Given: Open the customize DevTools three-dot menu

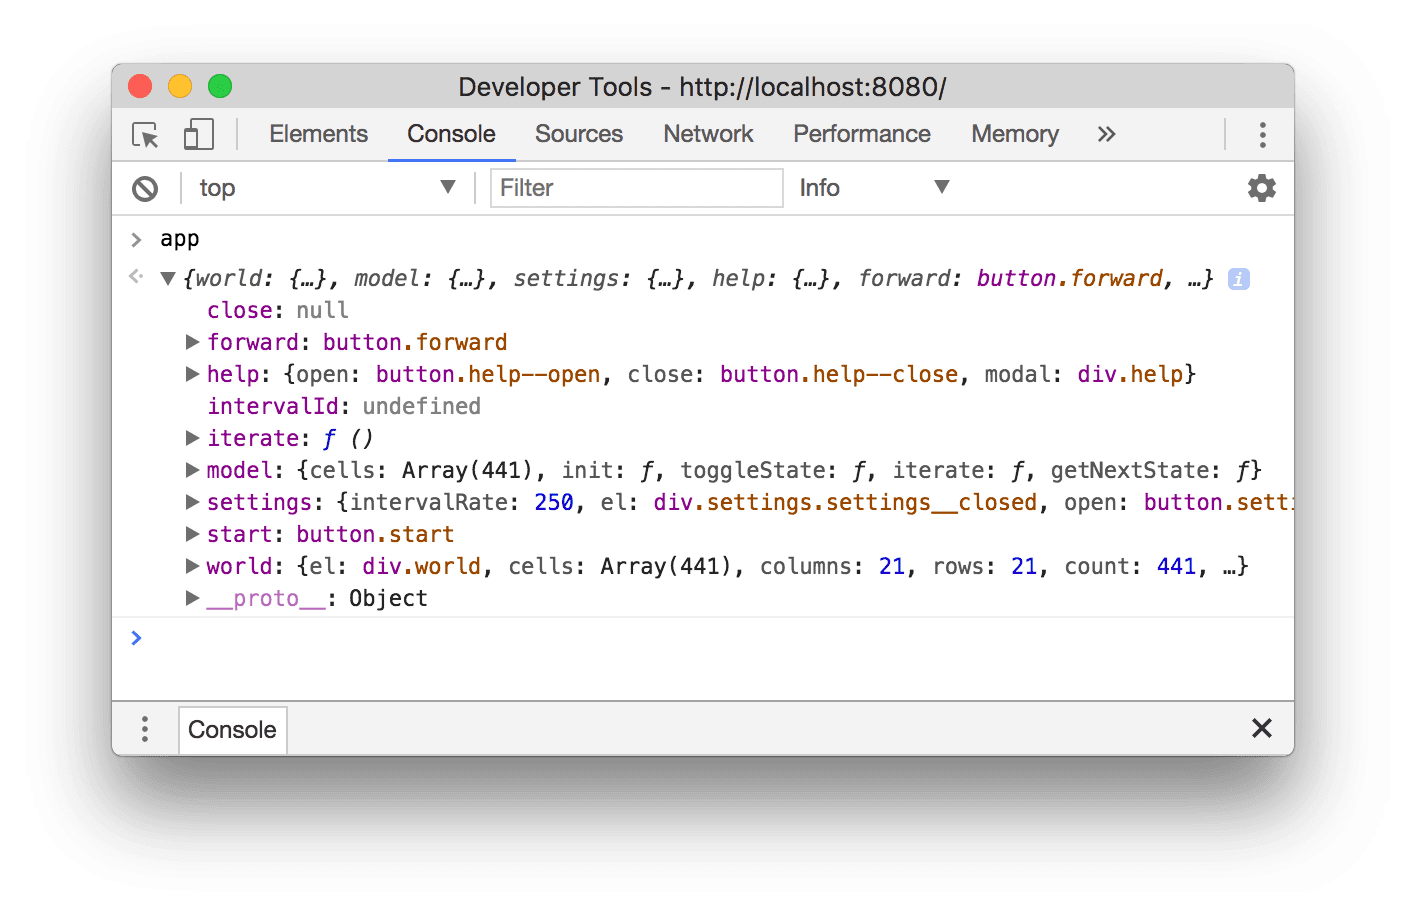Looking at the screenshot, I should click(1262, 134).
